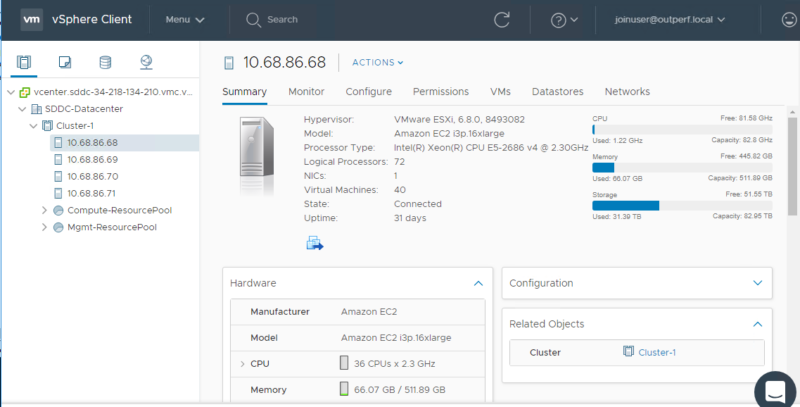Click the Memory usage bar

pos(682,168)
